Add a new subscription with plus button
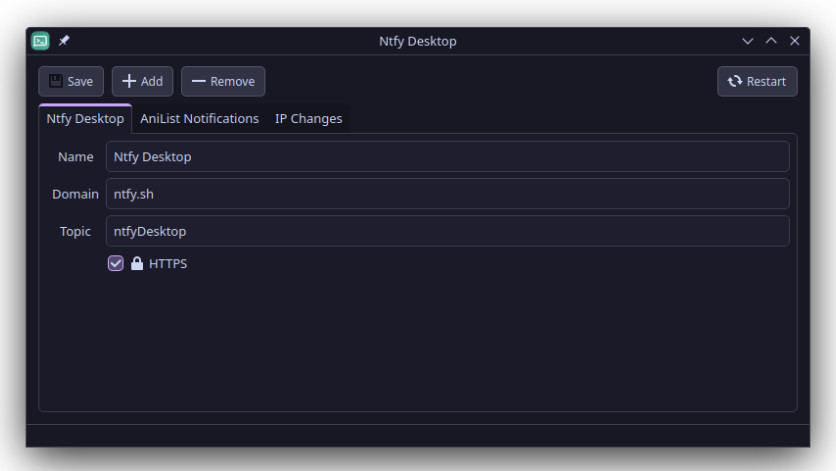Image resolution: width=836 pixels, height=471 pixels. point(142,82)
